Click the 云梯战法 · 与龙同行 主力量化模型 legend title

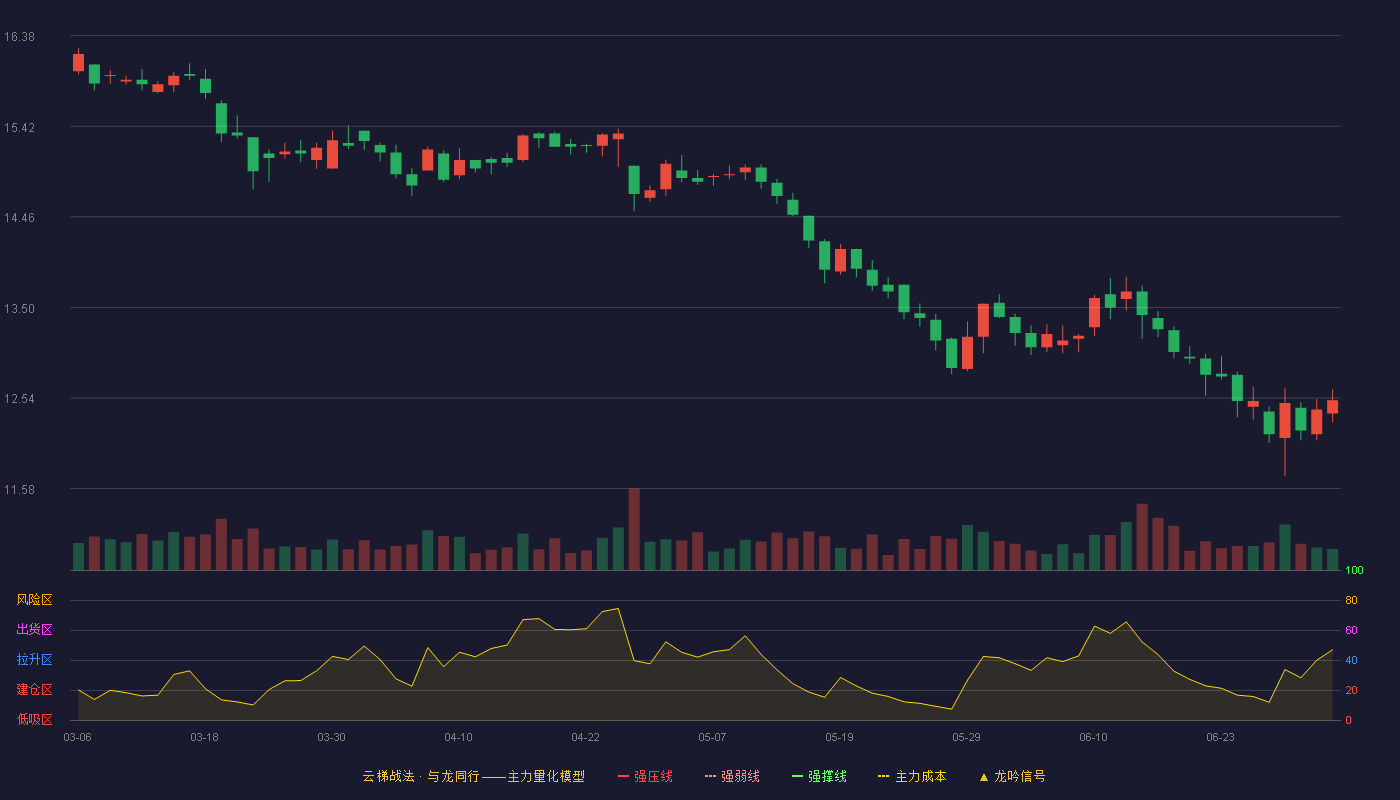pyautogui.click(x=473, y=776)
